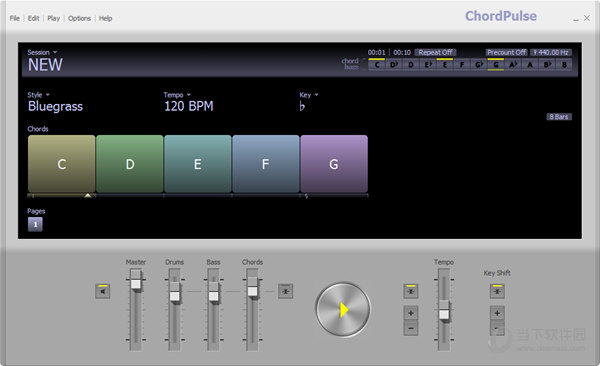Click the G note key in chord strip
Image resolution: width=600 pixels, height=366 pixels.
coord(496,65)
